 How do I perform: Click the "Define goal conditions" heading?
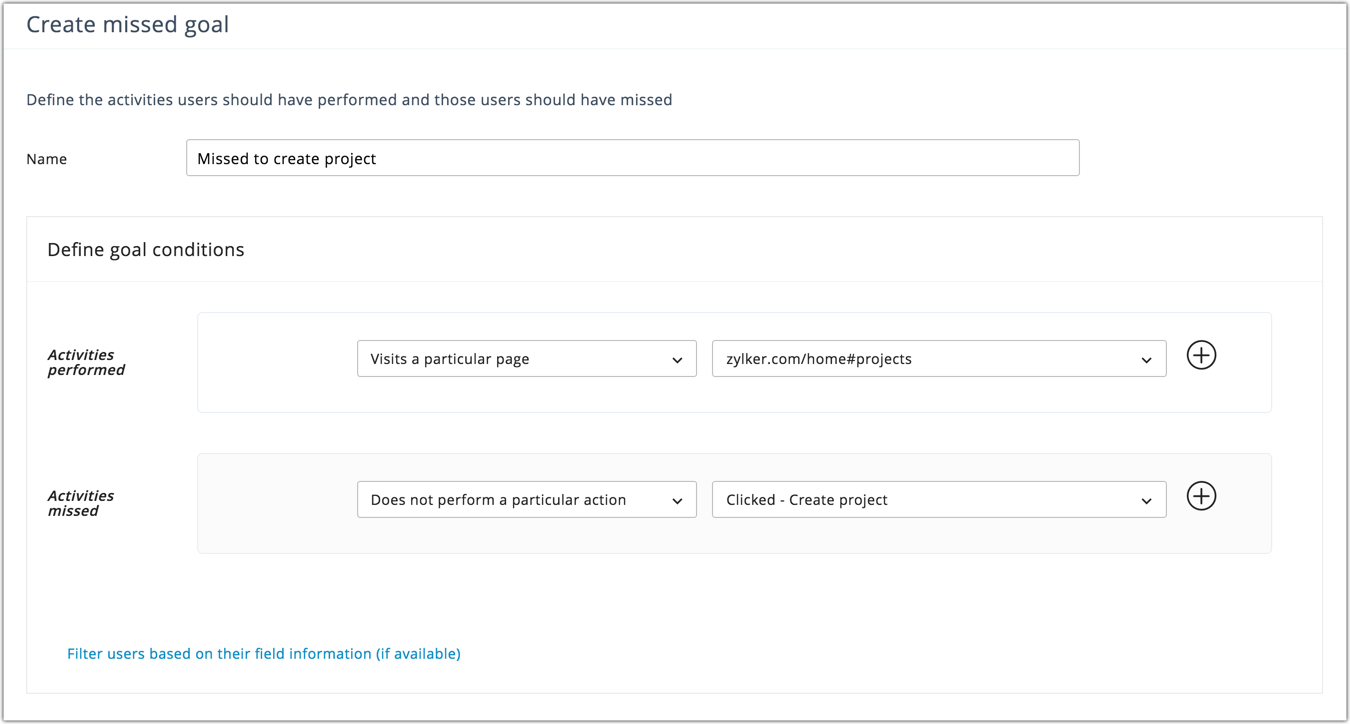coord(145,250)
